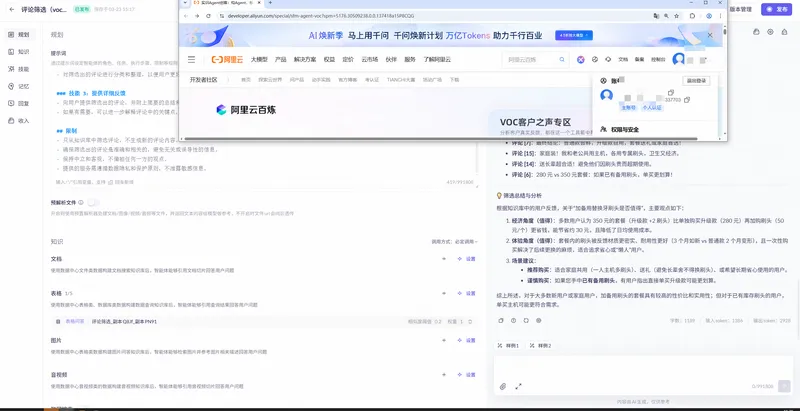The height and width of the screenshot is (411, 800).
Task: Open 设置 for the 音视频 section
Action: click(x=466, y=375)
